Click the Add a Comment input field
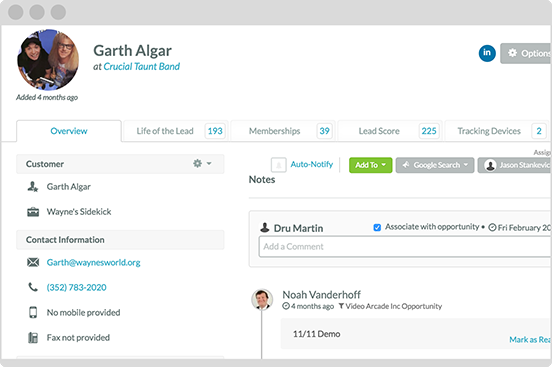552x368 pixels. (405, 247)
